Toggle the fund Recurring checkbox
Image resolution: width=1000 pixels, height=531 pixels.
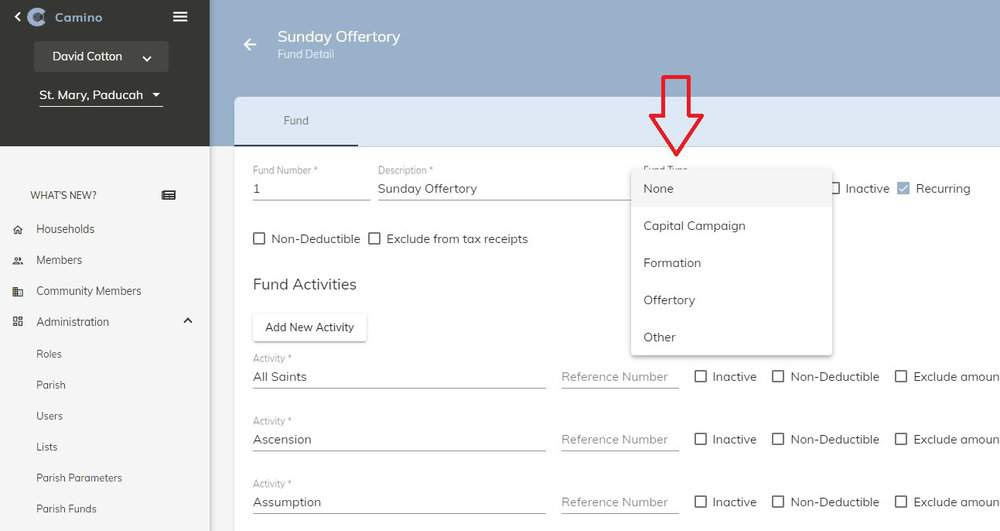903,188
